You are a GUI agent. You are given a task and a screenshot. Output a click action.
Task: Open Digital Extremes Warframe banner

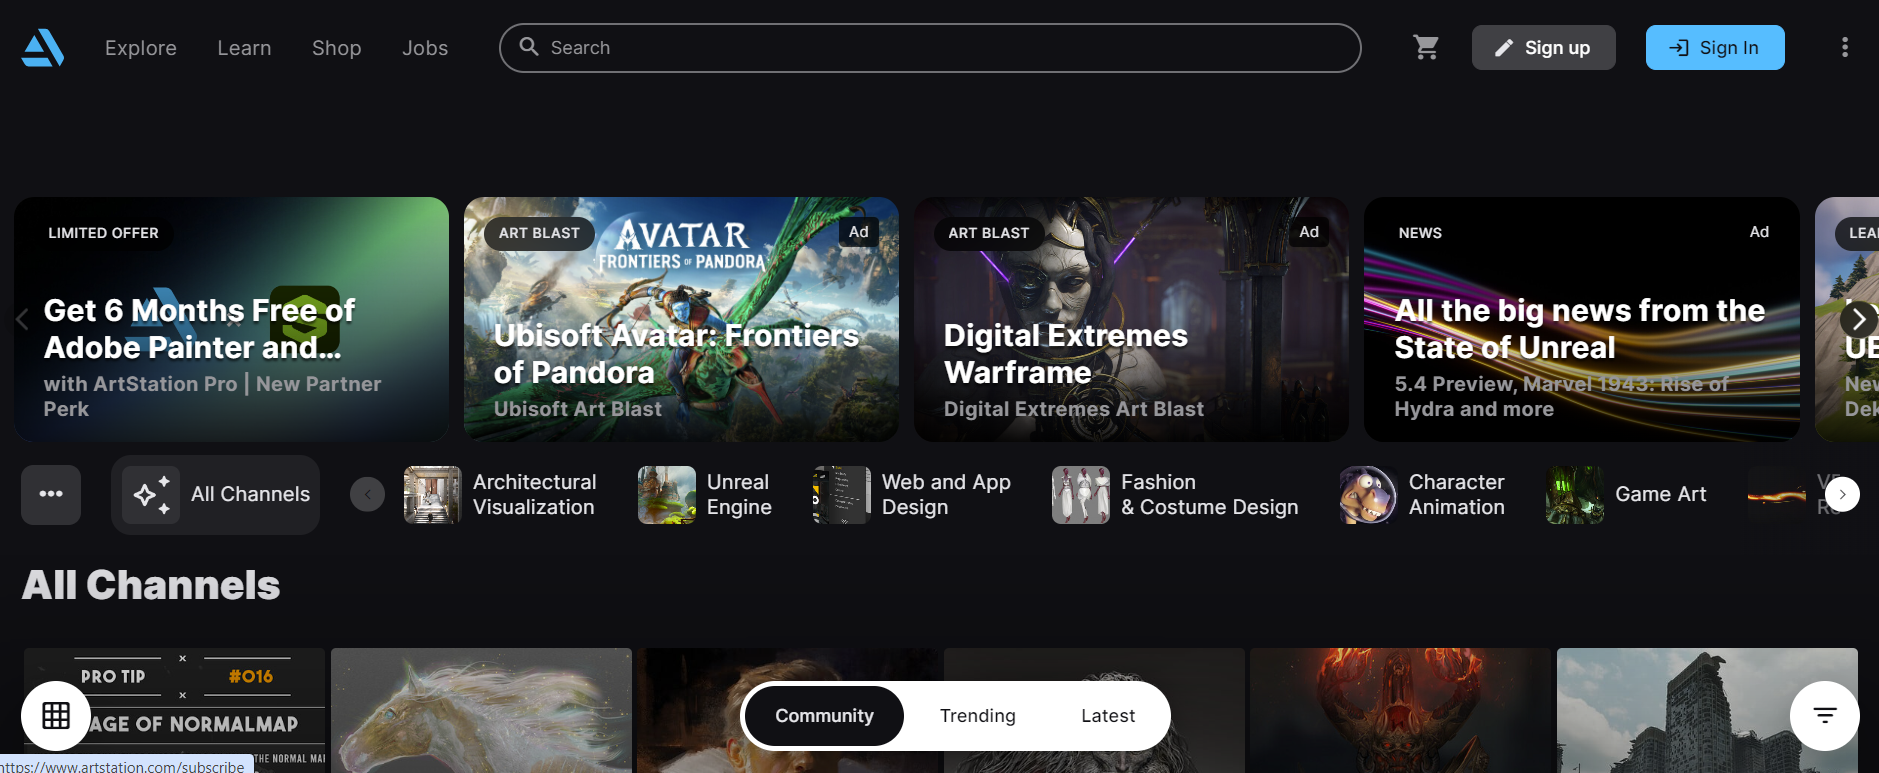coord(1131,319)
